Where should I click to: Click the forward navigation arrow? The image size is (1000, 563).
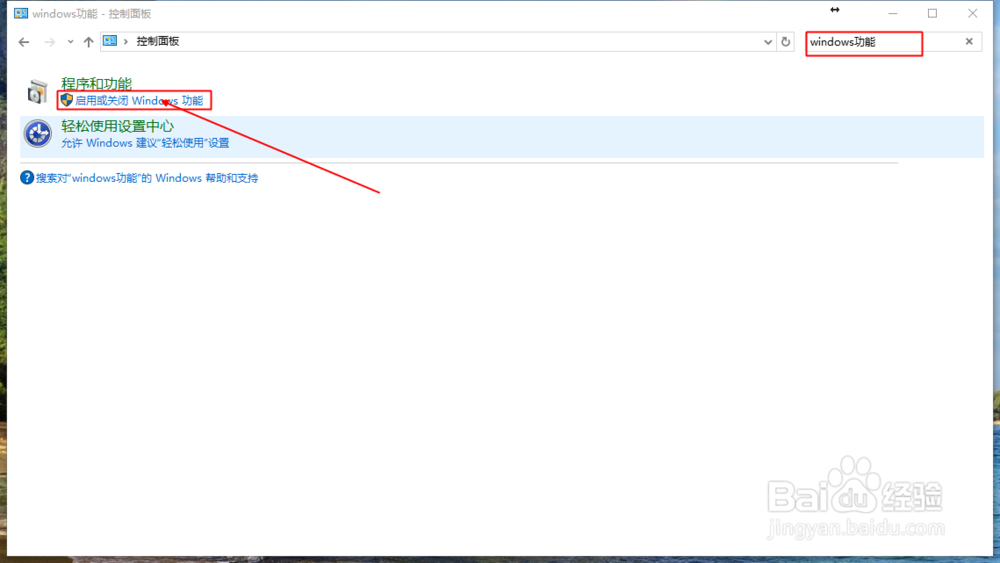click(50, 42)
